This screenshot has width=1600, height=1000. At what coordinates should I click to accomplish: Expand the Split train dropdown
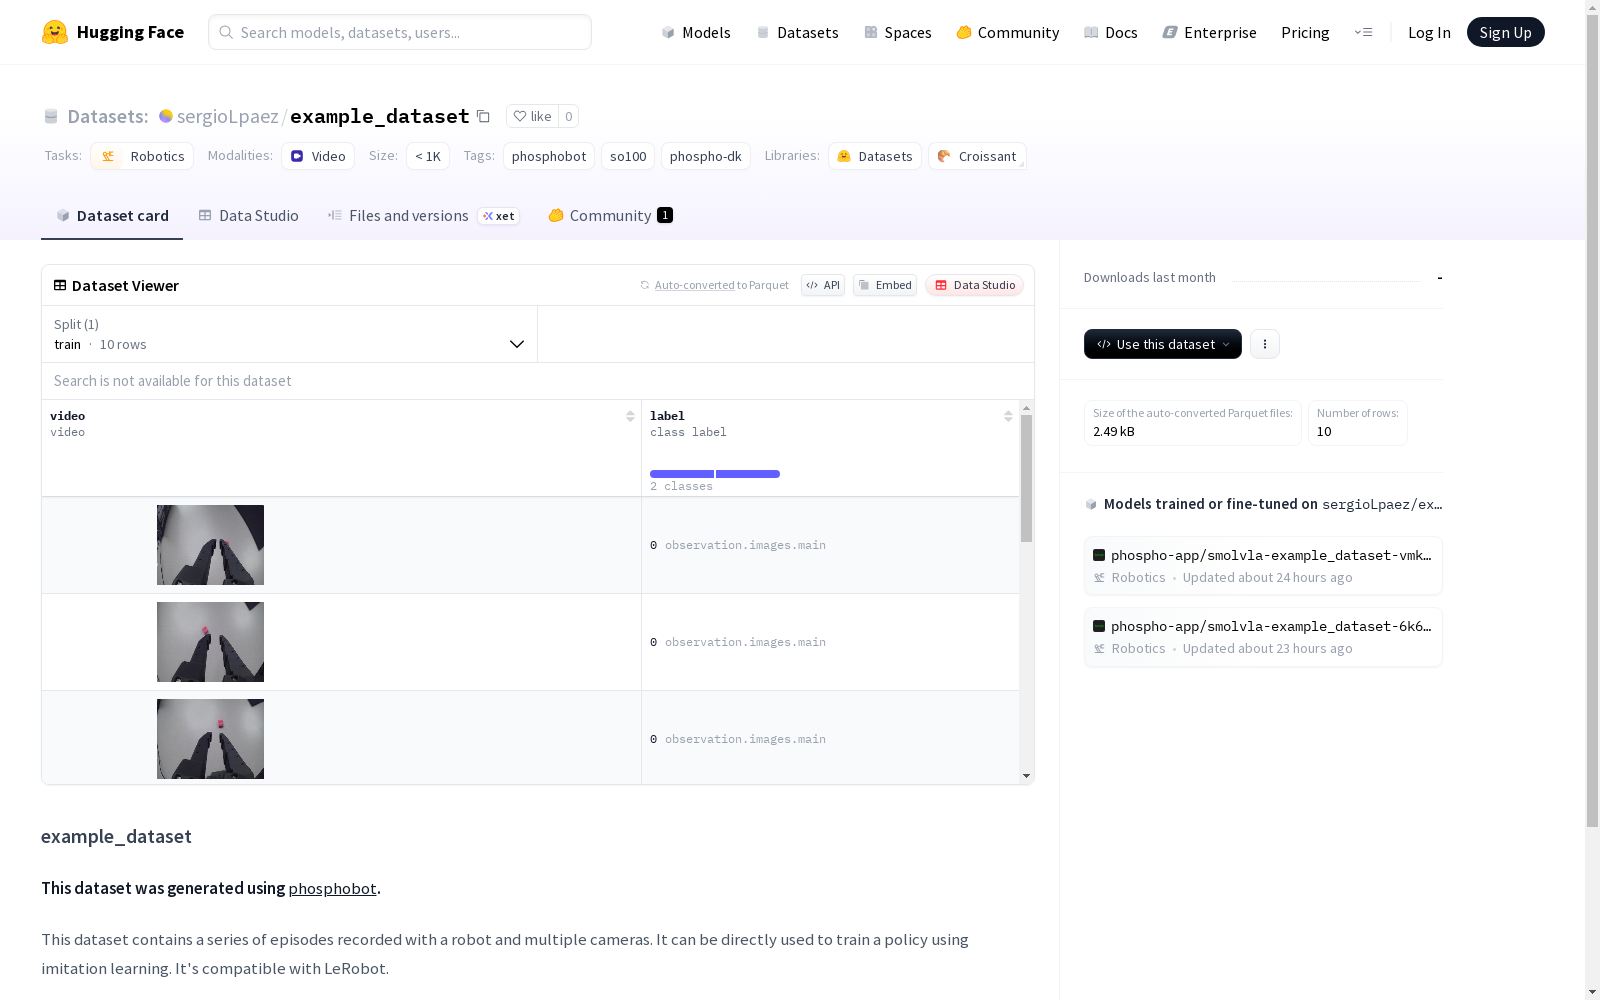pos(290,334)
